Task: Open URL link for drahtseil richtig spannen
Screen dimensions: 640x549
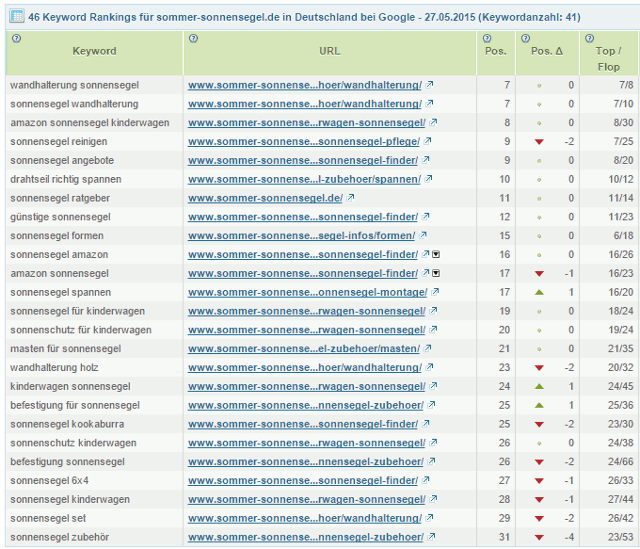Action: 304,179
